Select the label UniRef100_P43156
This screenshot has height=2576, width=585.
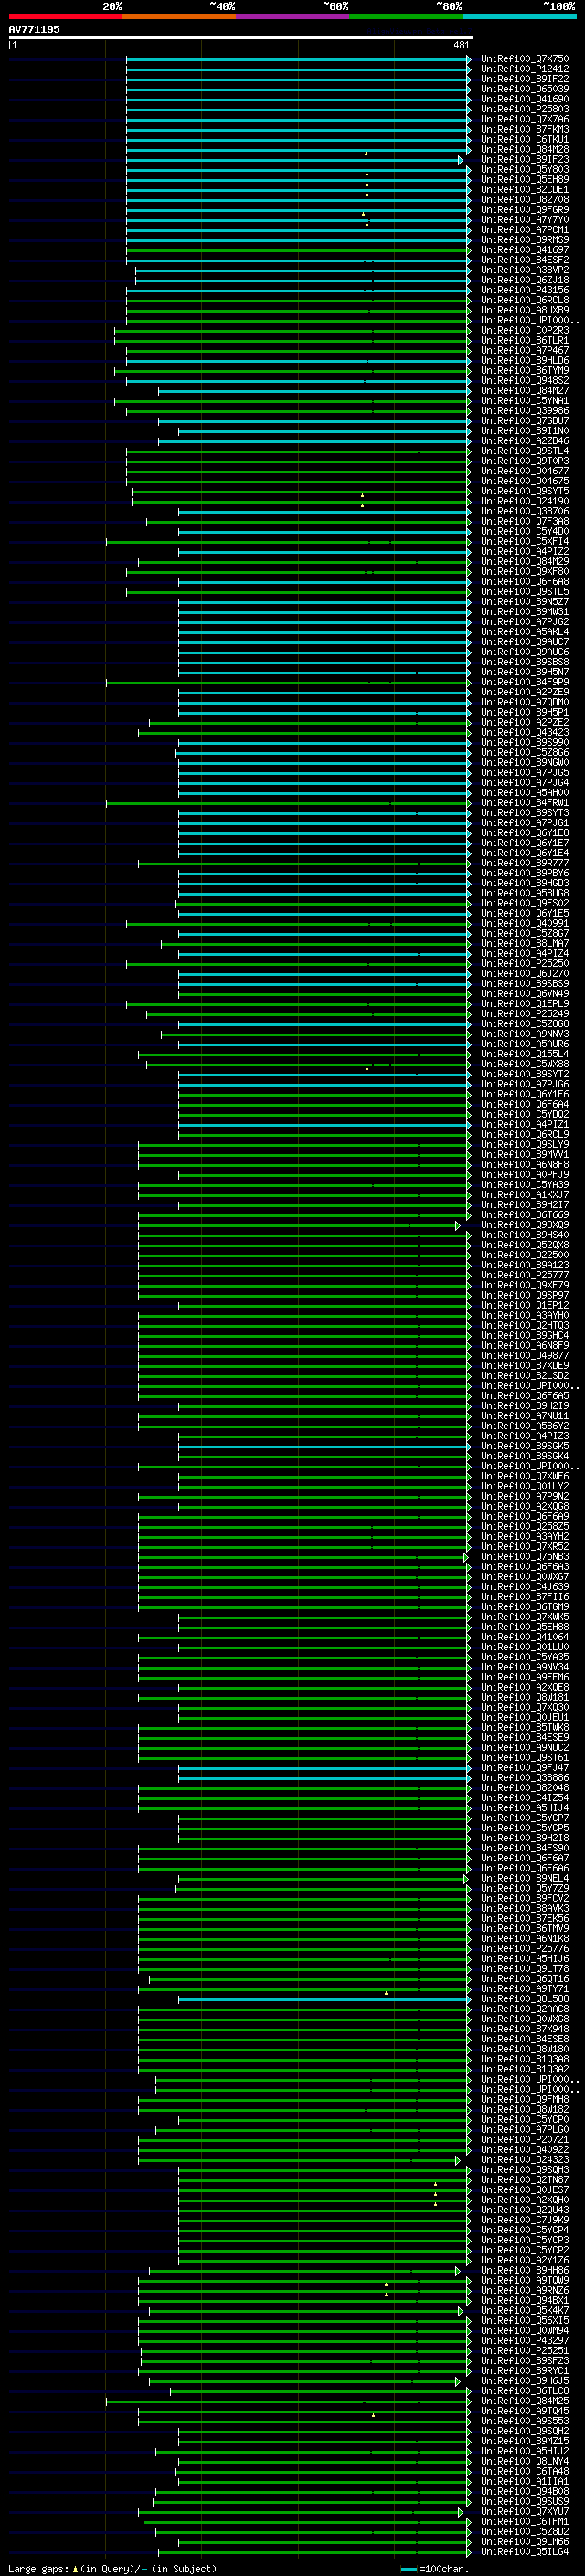pos(524,291)
